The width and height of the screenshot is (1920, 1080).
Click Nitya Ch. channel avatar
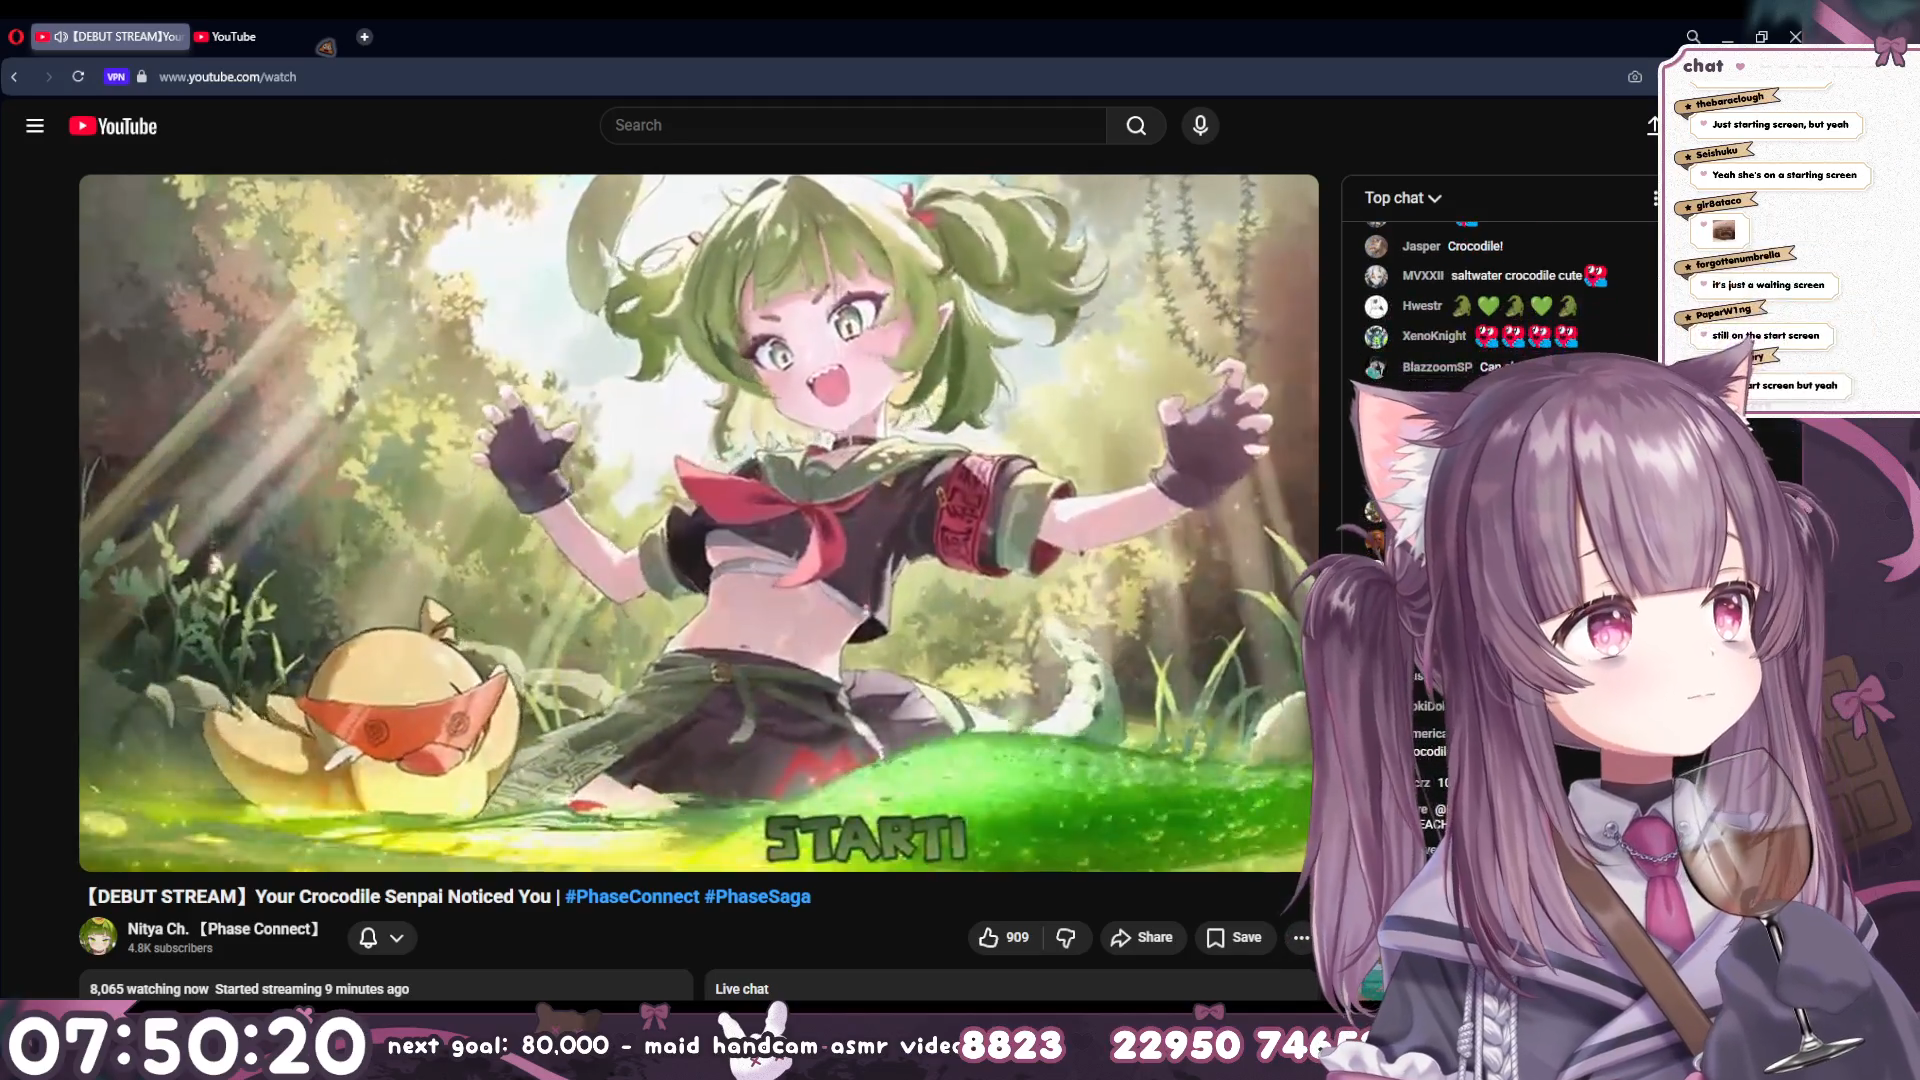tap(98, 937)
